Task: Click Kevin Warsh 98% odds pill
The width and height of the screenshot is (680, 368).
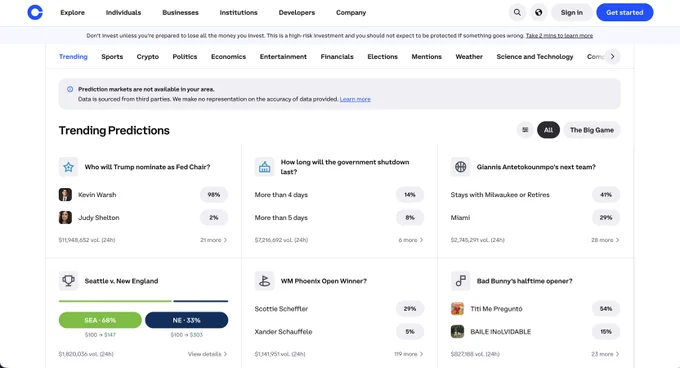Action: [x=214, y=195]
